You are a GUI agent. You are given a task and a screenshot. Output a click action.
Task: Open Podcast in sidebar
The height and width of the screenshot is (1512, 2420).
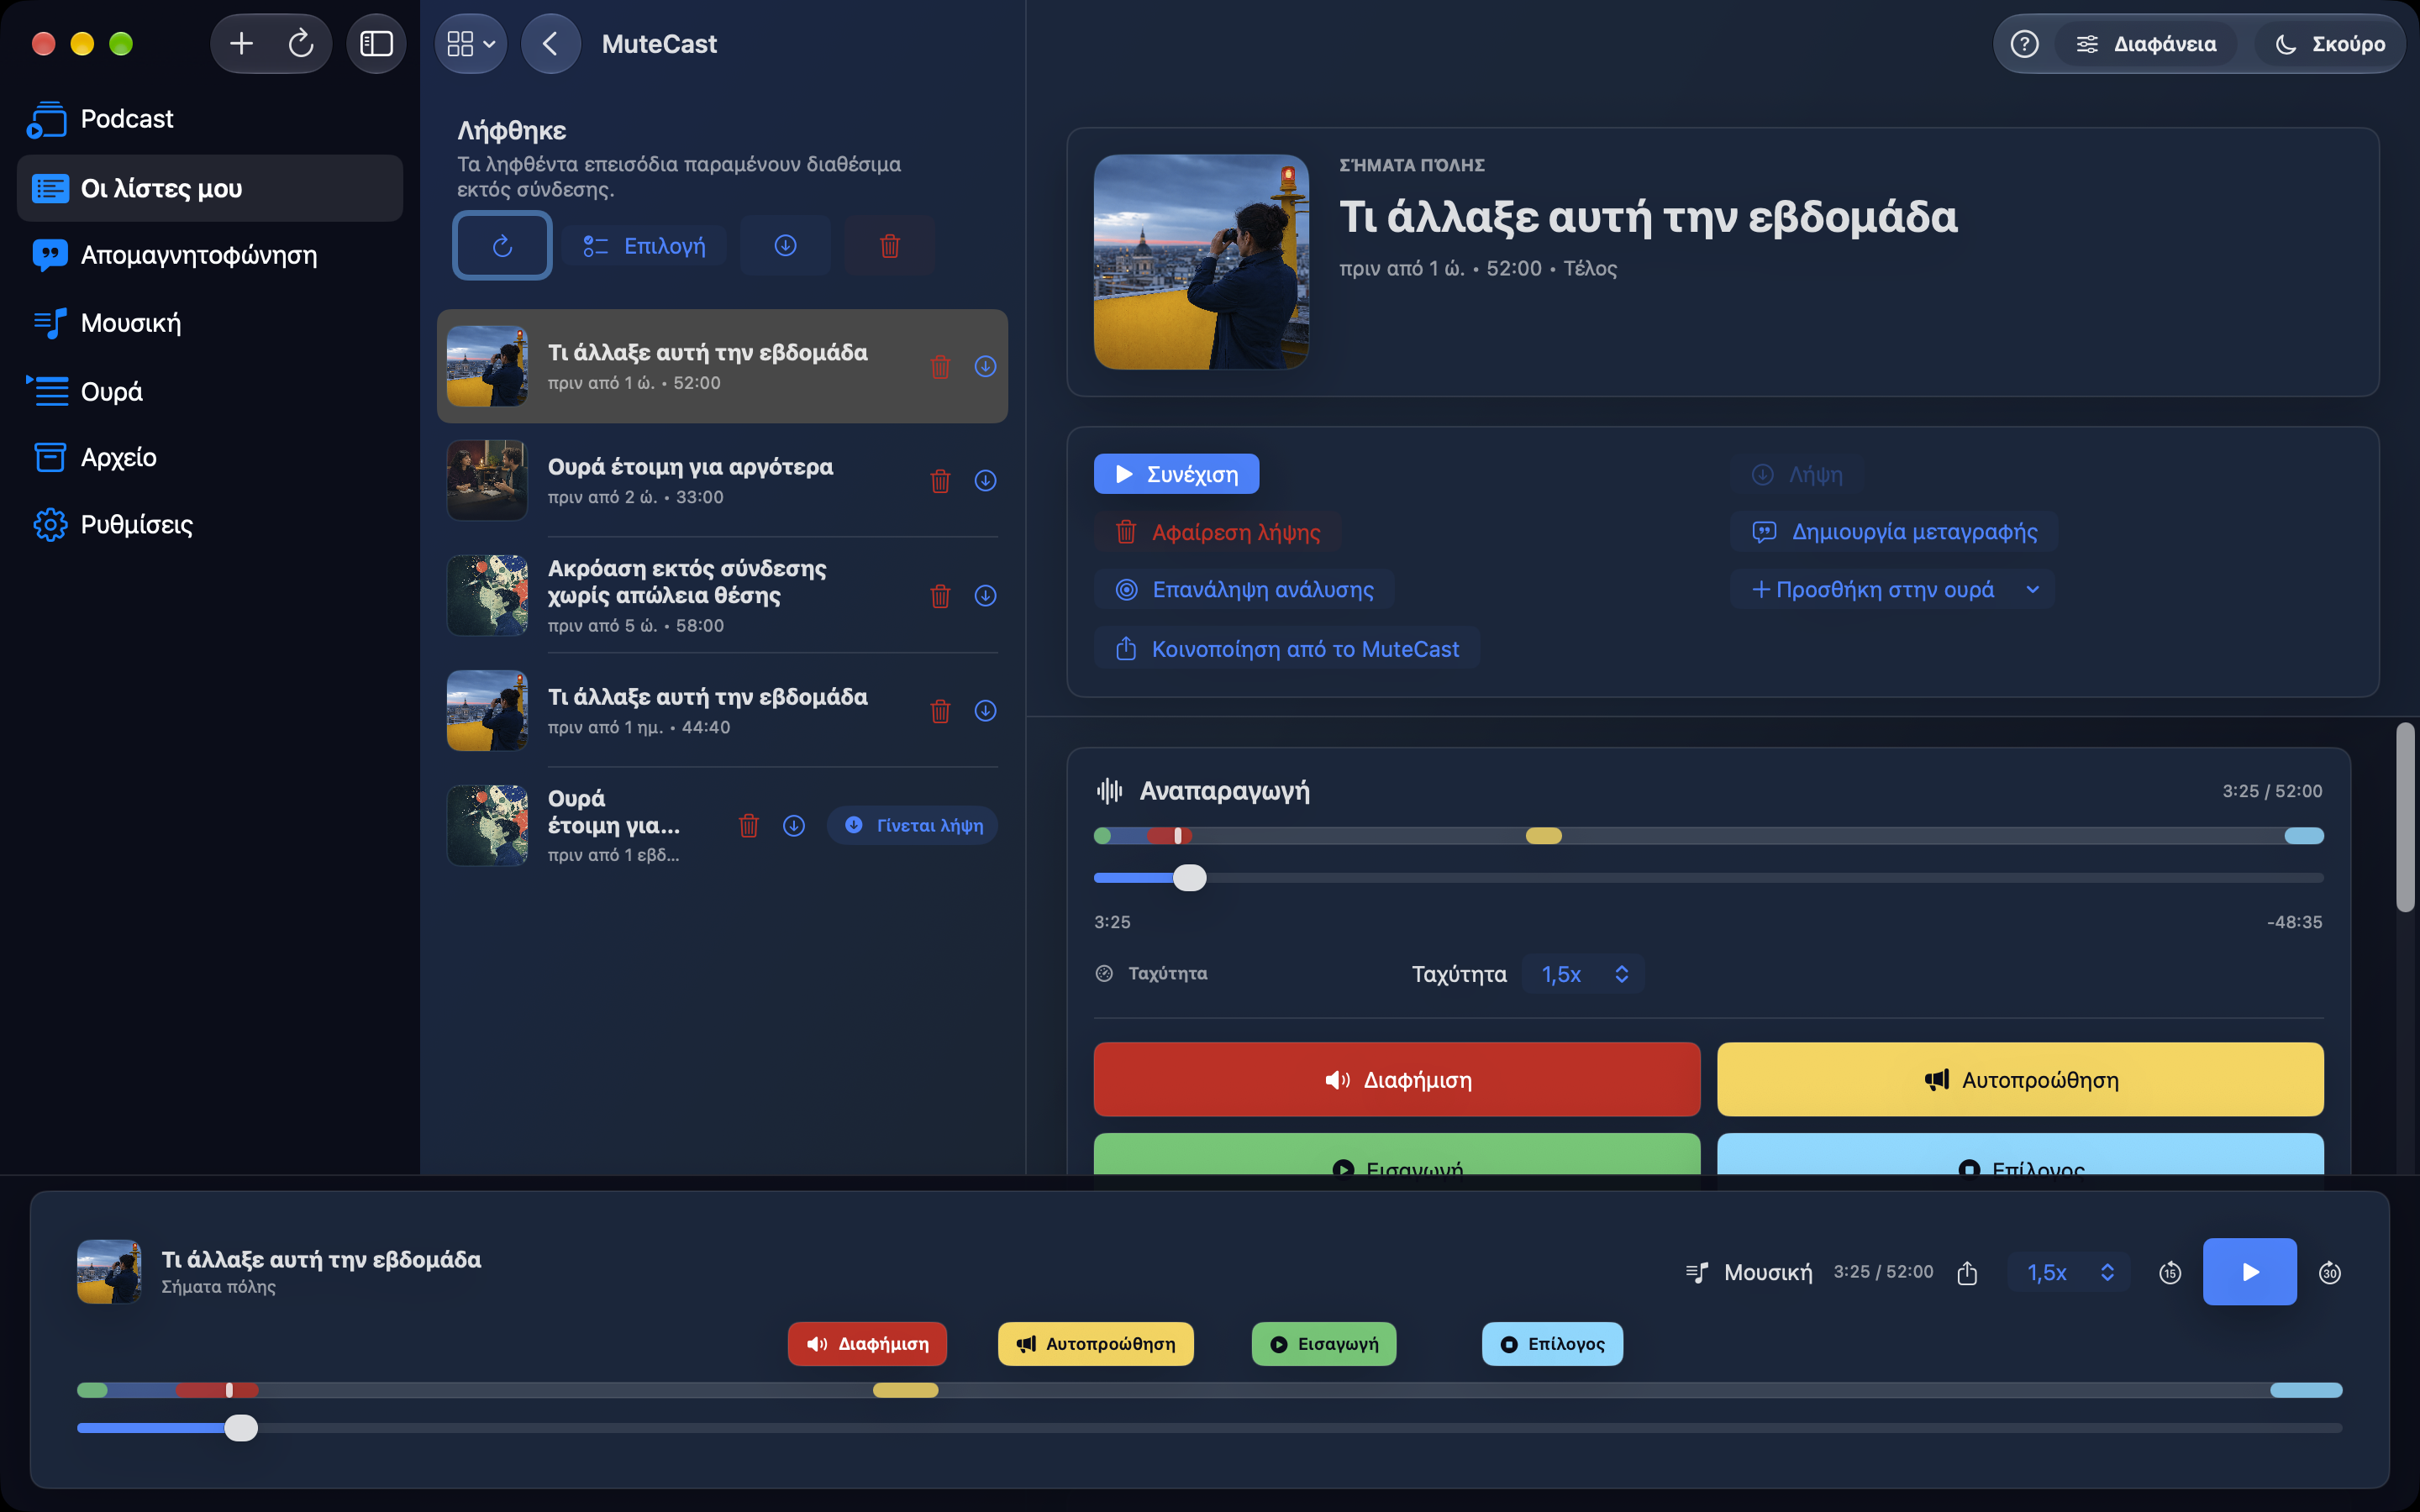pos(210,119)
